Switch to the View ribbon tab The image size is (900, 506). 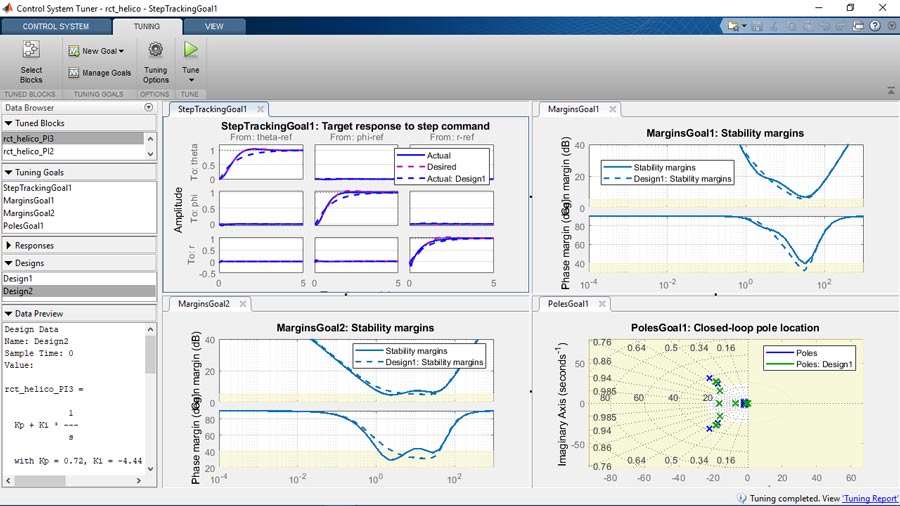(214, 26)
